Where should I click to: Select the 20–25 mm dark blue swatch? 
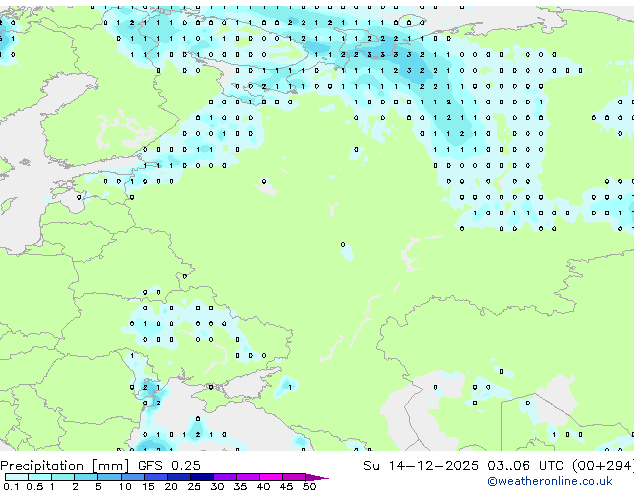pyautogui.click(x=179, y=477)
